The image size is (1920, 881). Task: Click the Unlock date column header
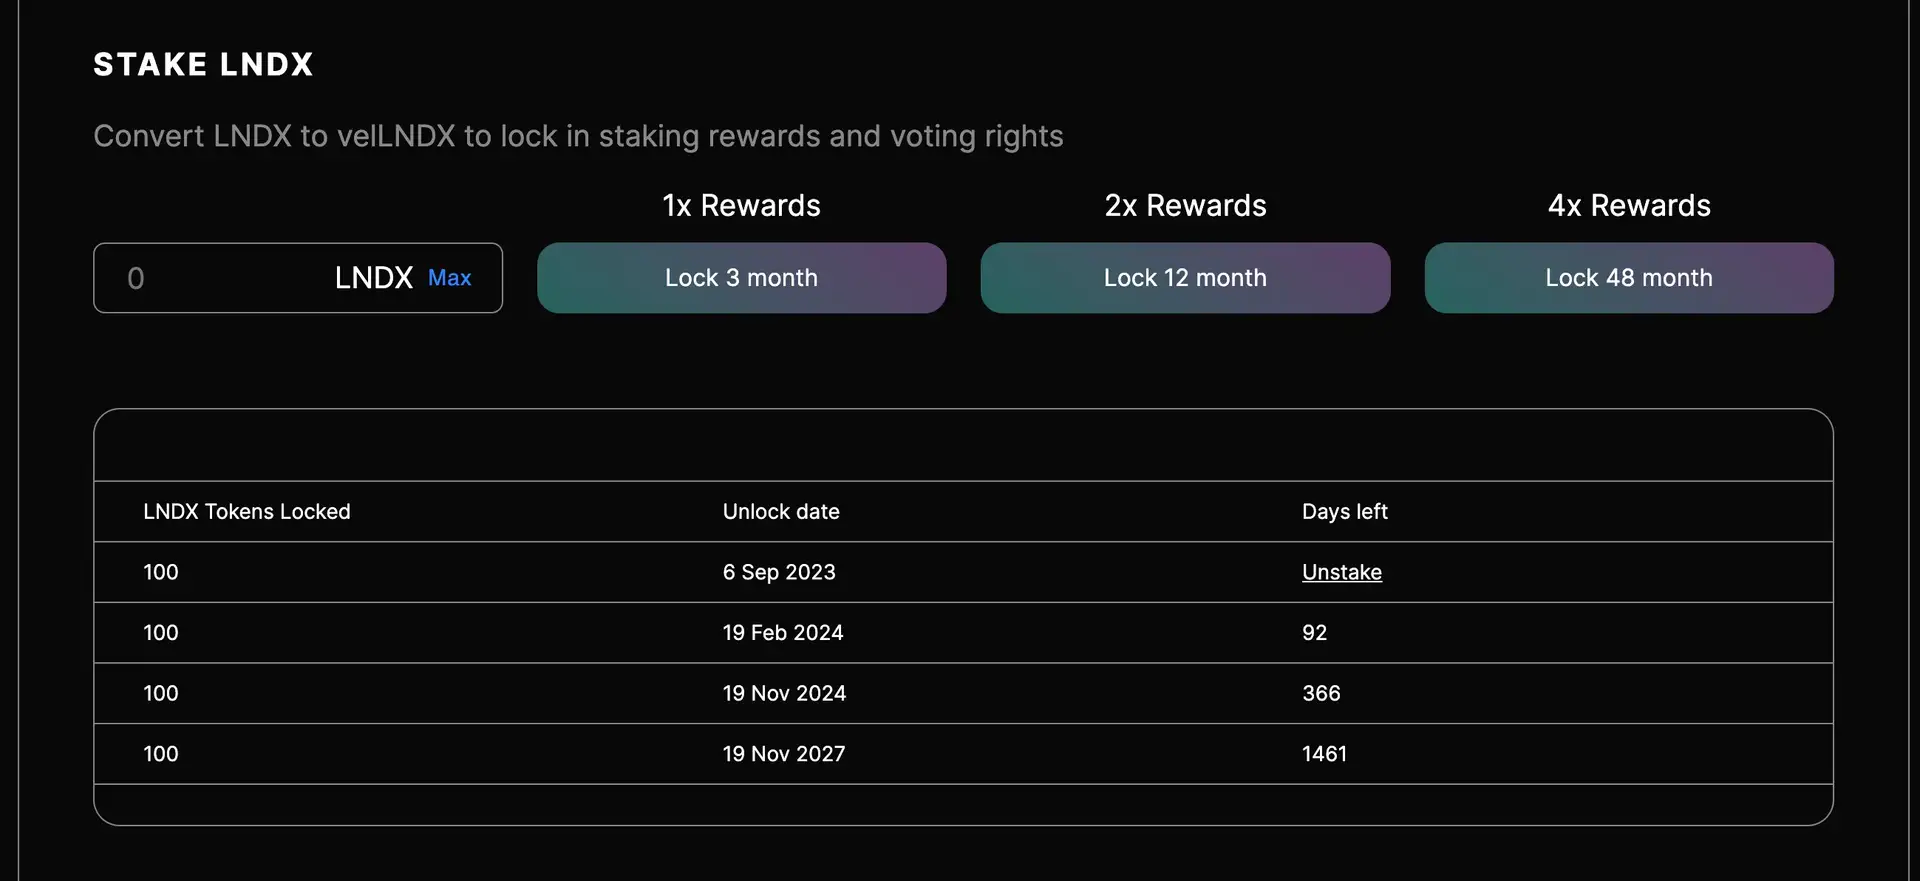click(x=781, y=512)
